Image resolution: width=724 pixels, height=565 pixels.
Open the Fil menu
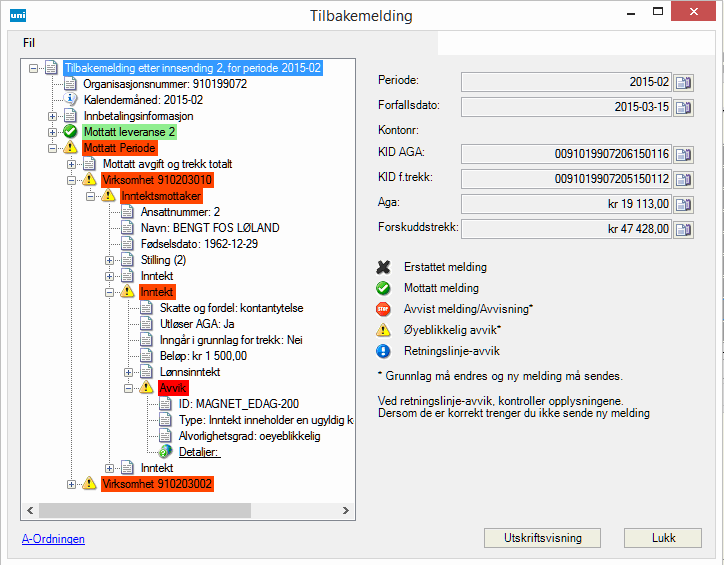coord(29,43)
